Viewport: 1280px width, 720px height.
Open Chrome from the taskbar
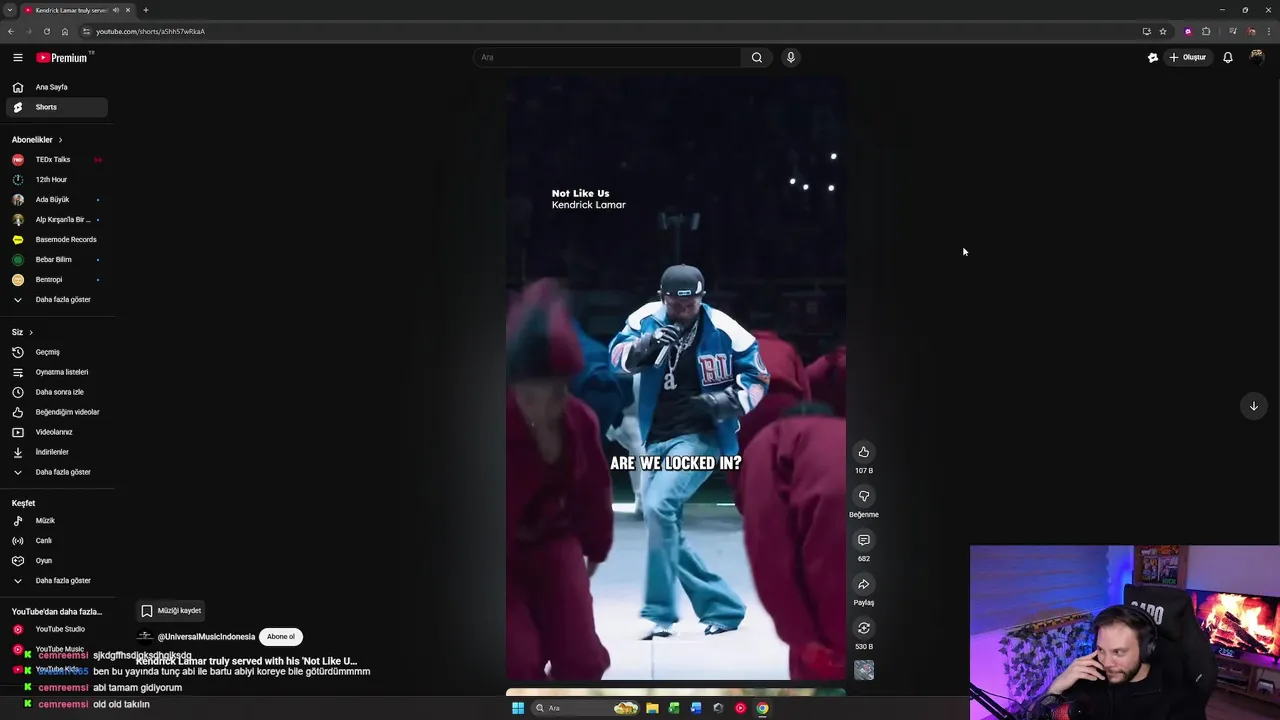point(762,708)
